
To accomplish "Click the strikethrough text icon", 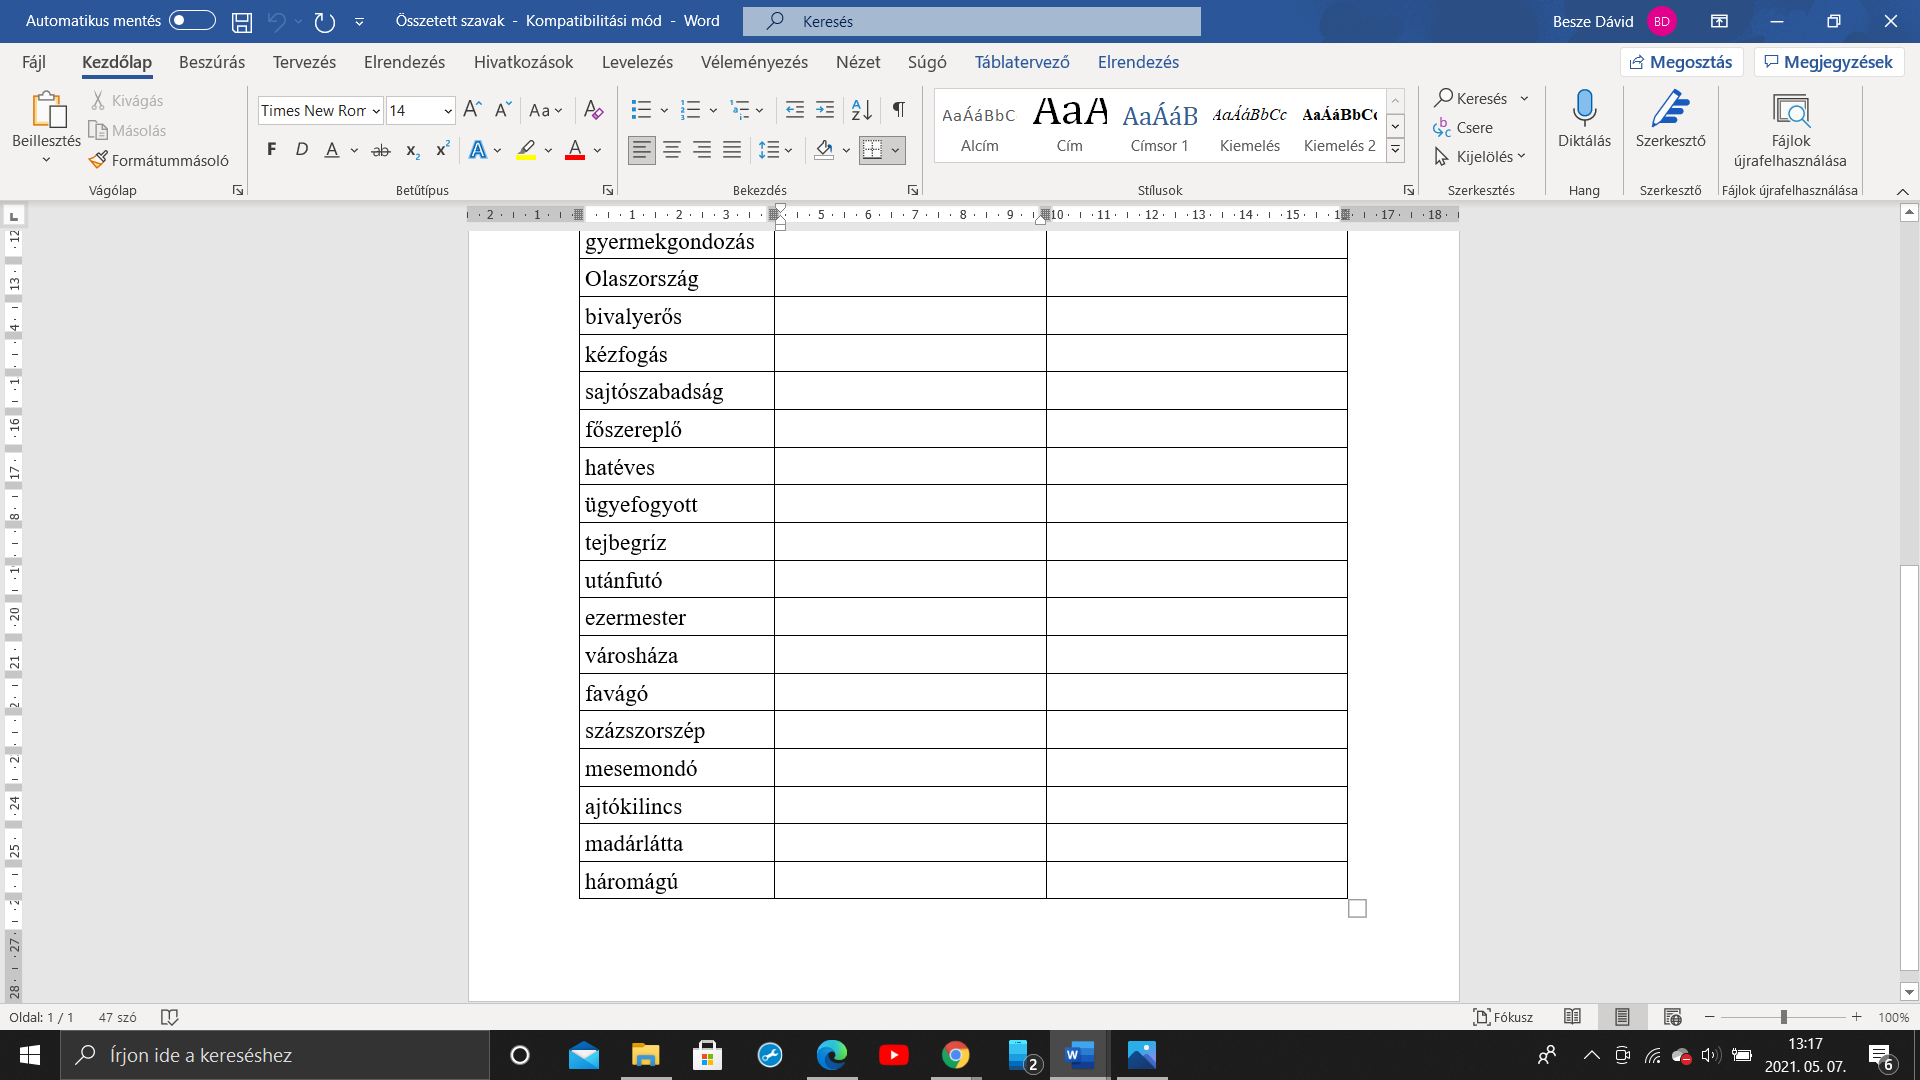I will 380,151.
